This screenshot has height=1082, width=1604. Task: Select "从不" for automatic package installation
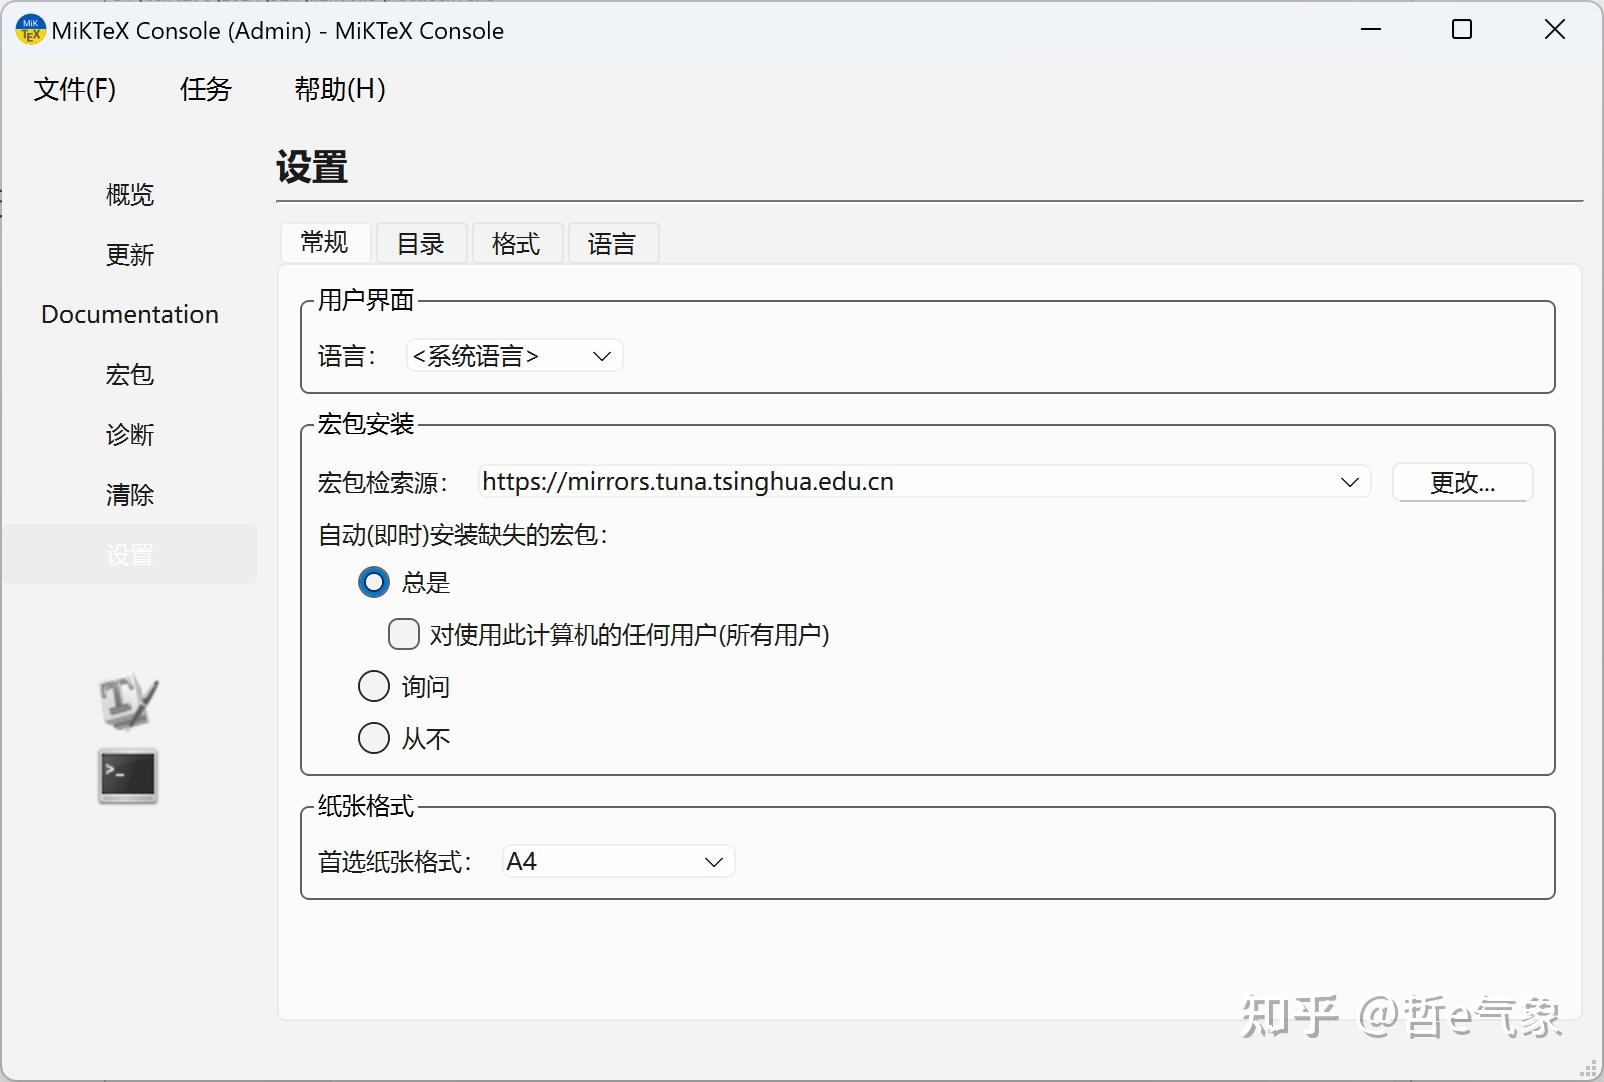click(x=373, y=738)
